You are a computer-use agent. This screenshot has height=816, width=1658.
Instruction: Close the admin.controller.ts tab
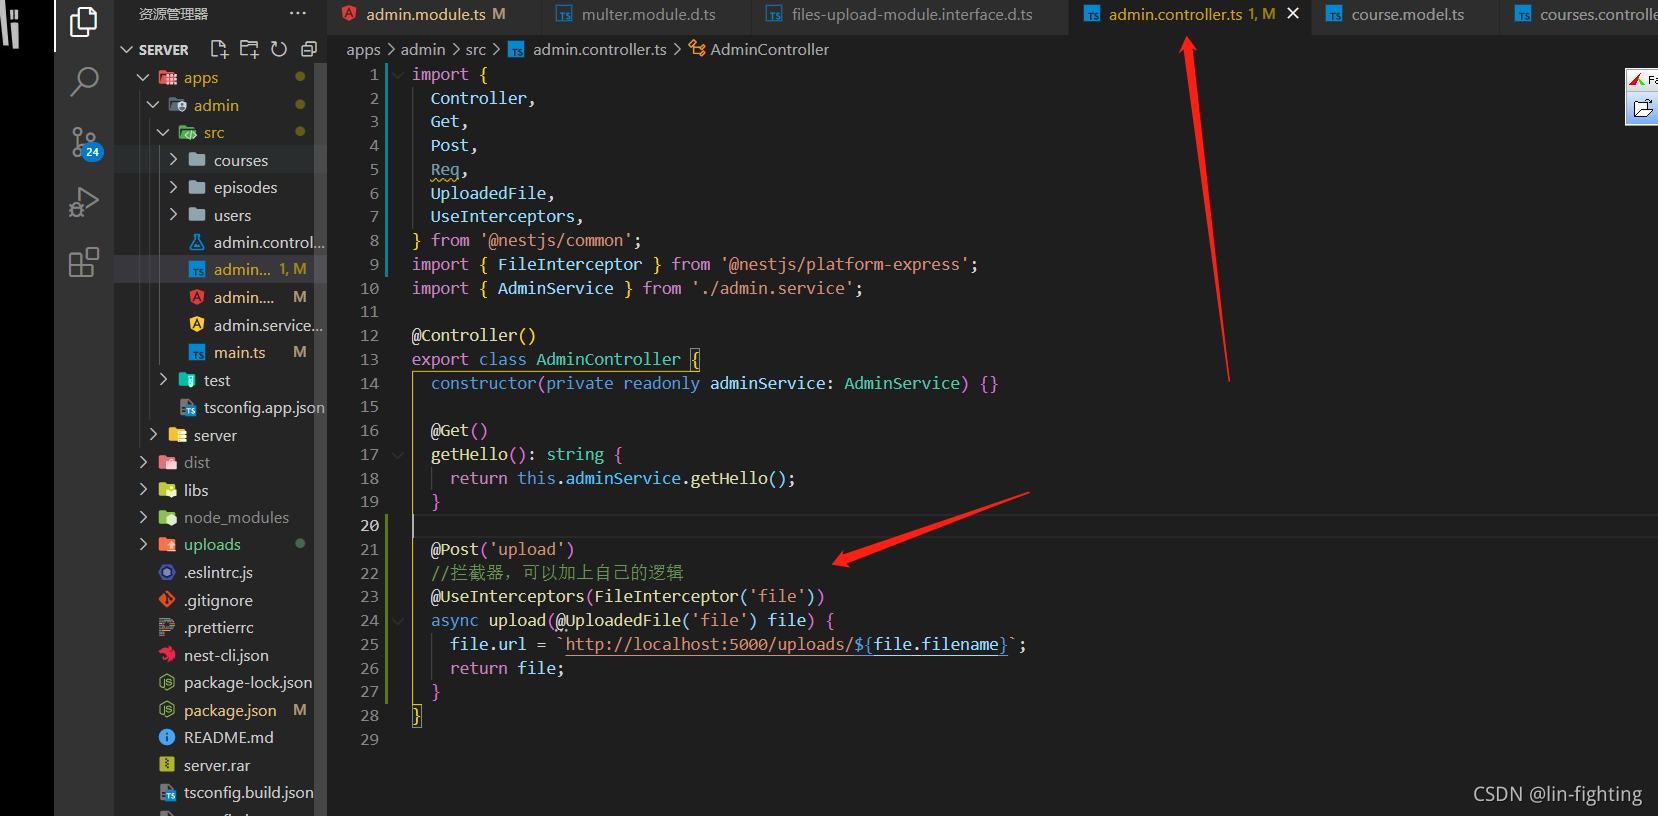[x=1293, y=14]
